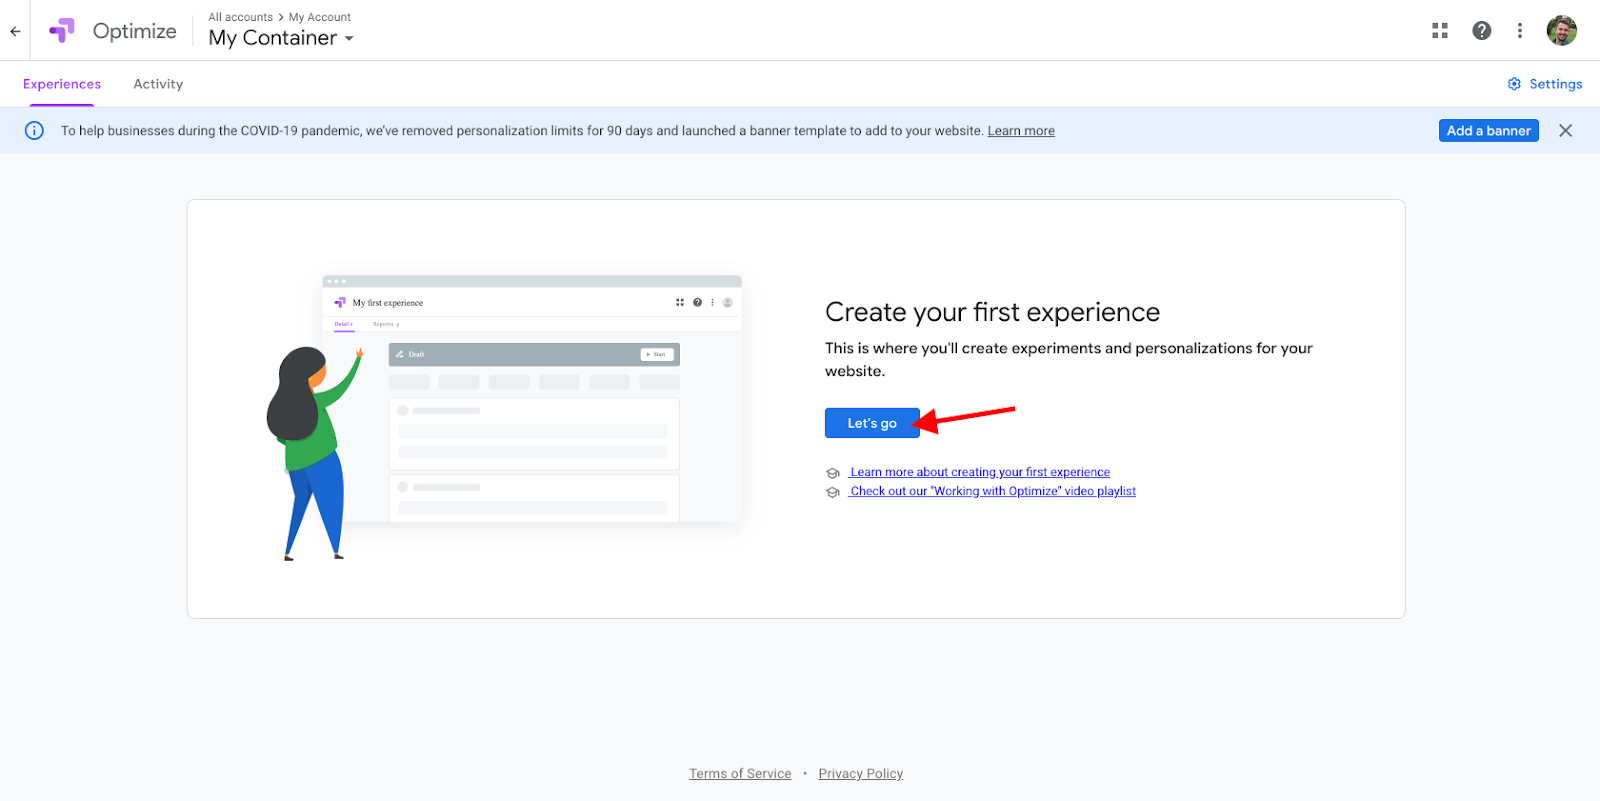Click the Optimize product name text
Viewport: 1600px width, 801px height.
[x=135, y=31]
